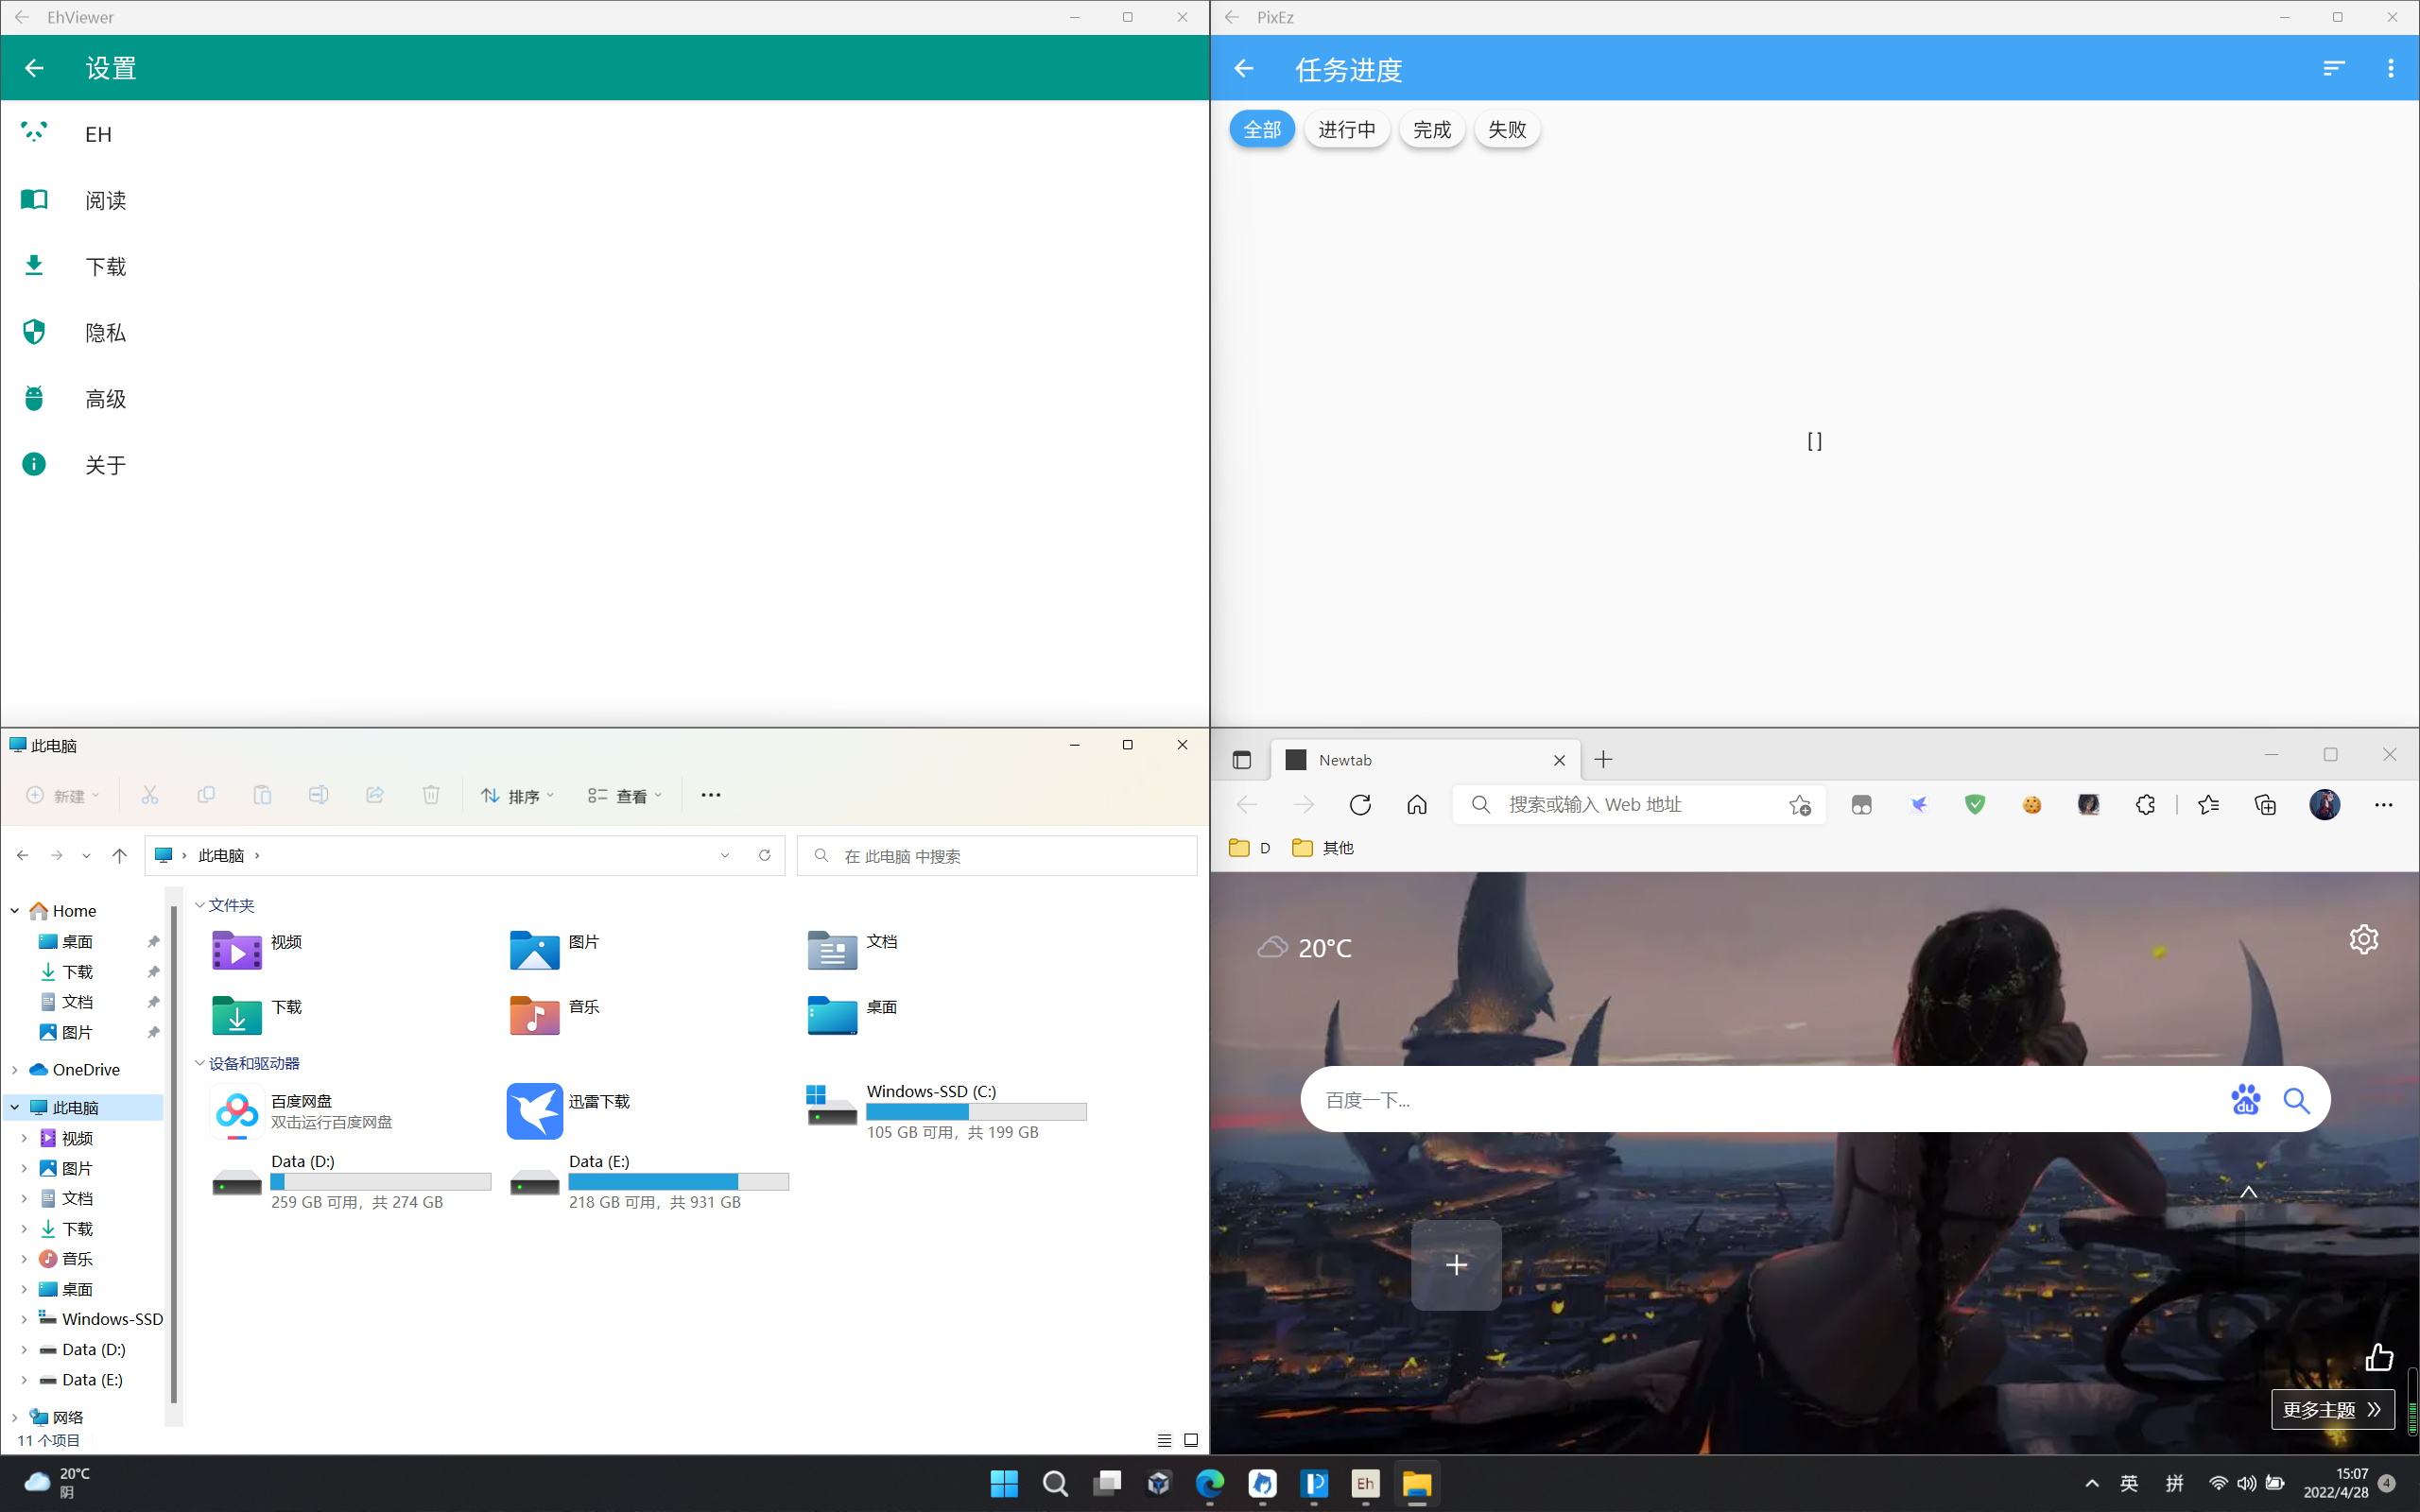This screenshot has width=2420, height=1512.
Task: Open the 下载 download settings in EhViewer
Action: coord(605,266)
